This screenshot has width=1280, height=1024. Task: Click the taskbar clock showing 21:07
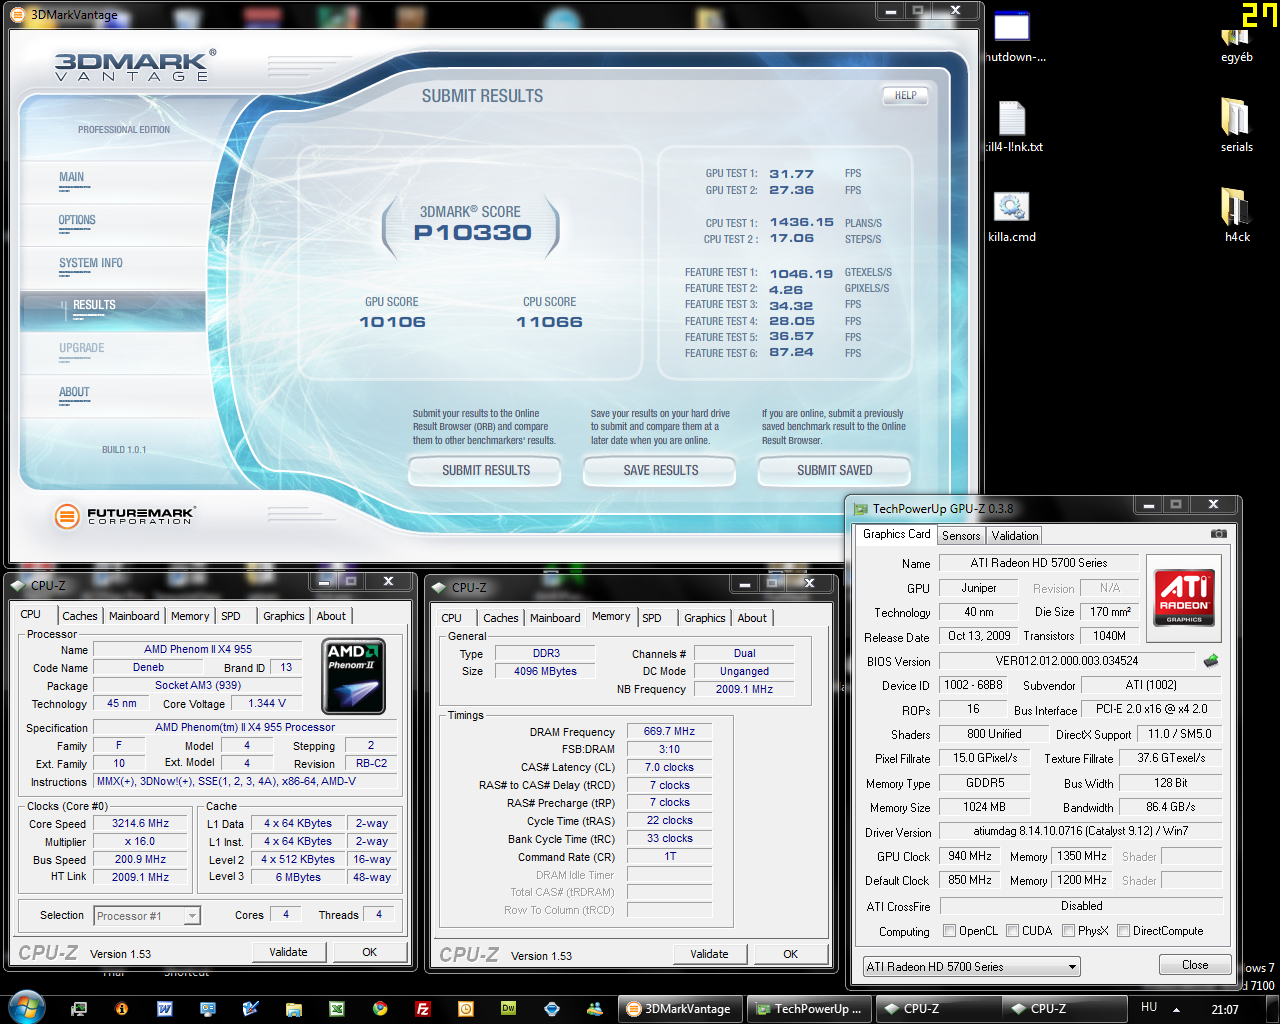click(1225, 1009)
